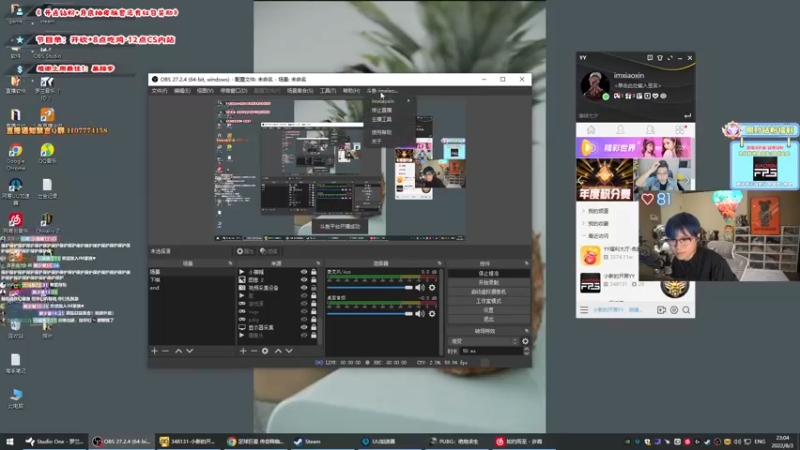Open the transition type dropdown
The width and height of the screenshot is (800, 450).
[x=483, y=341]
